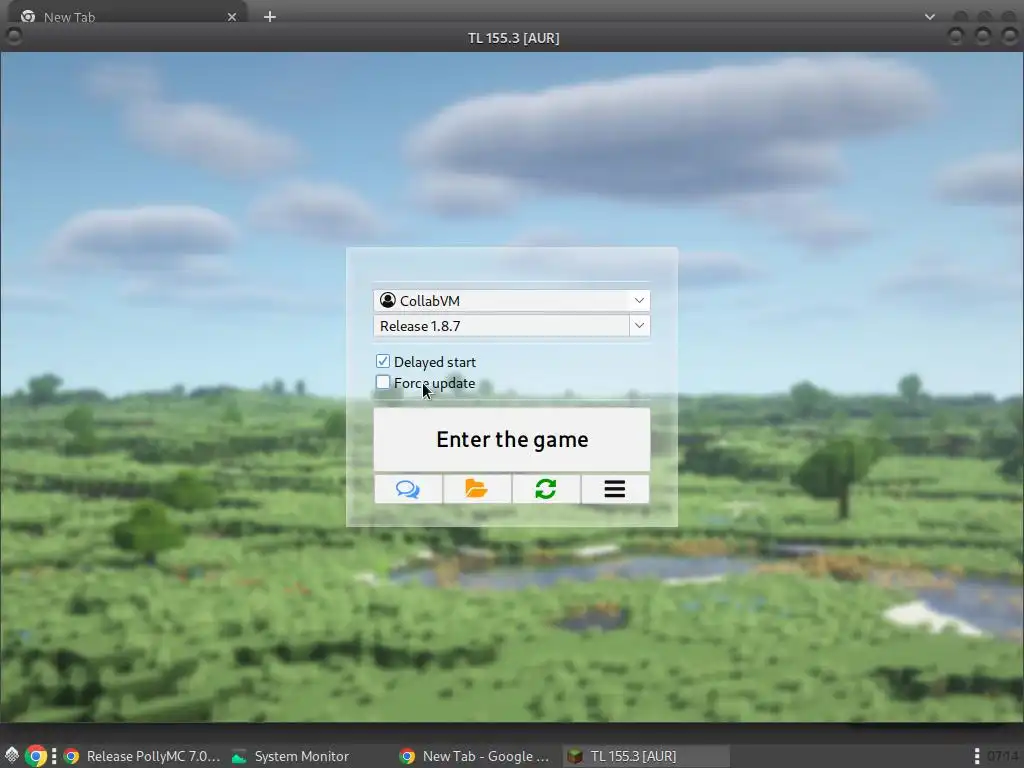Click the taskbar clock

(1002, 756)
